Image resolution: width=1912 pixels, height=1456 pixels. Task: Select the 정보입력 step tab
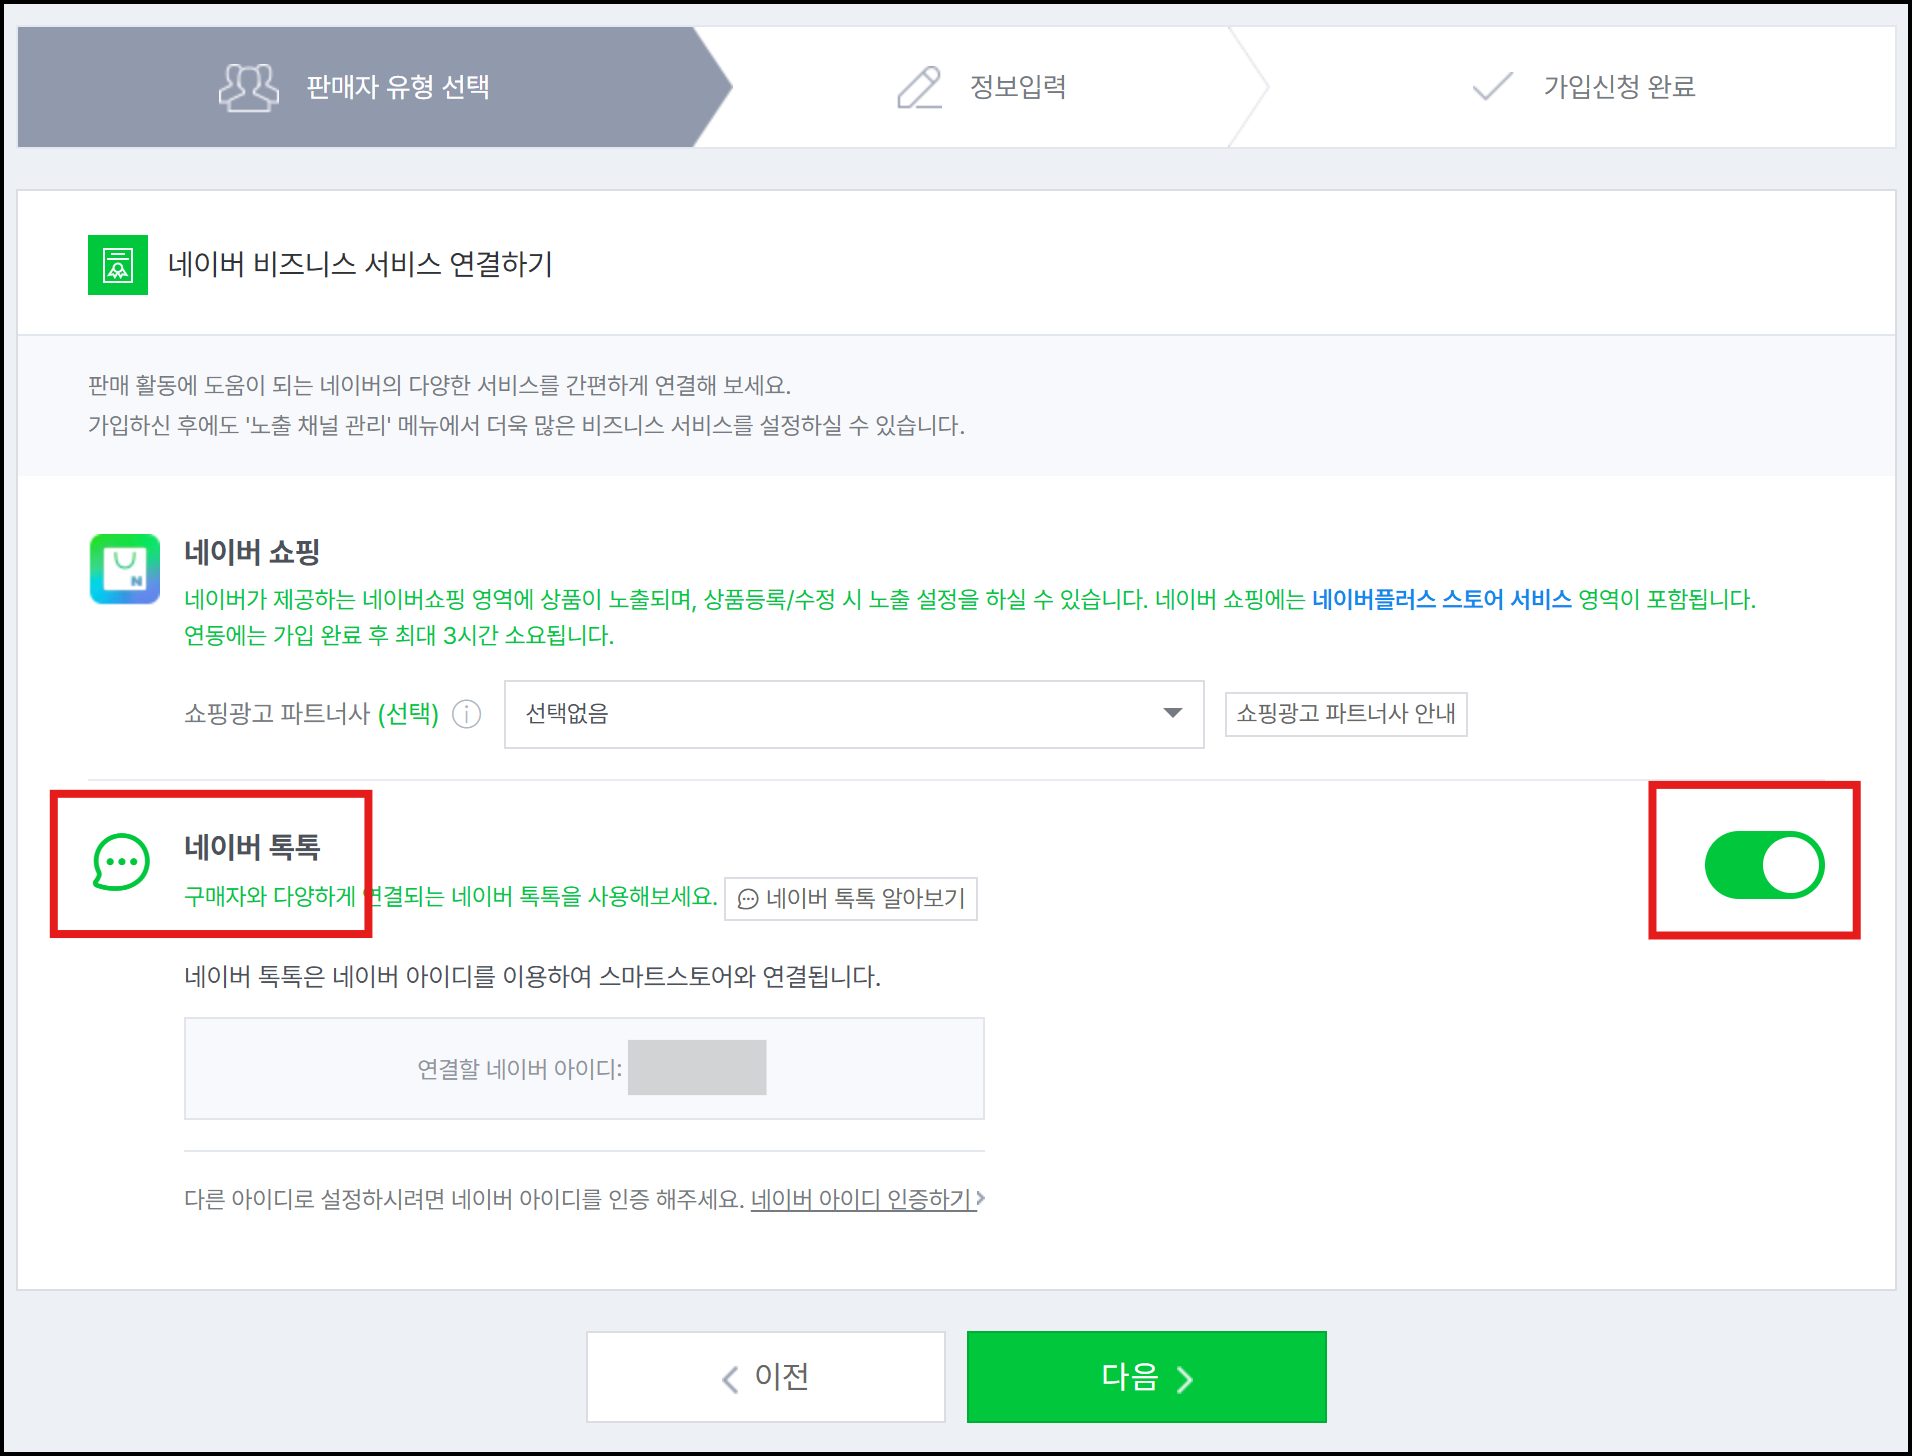(x=981, y=87)
